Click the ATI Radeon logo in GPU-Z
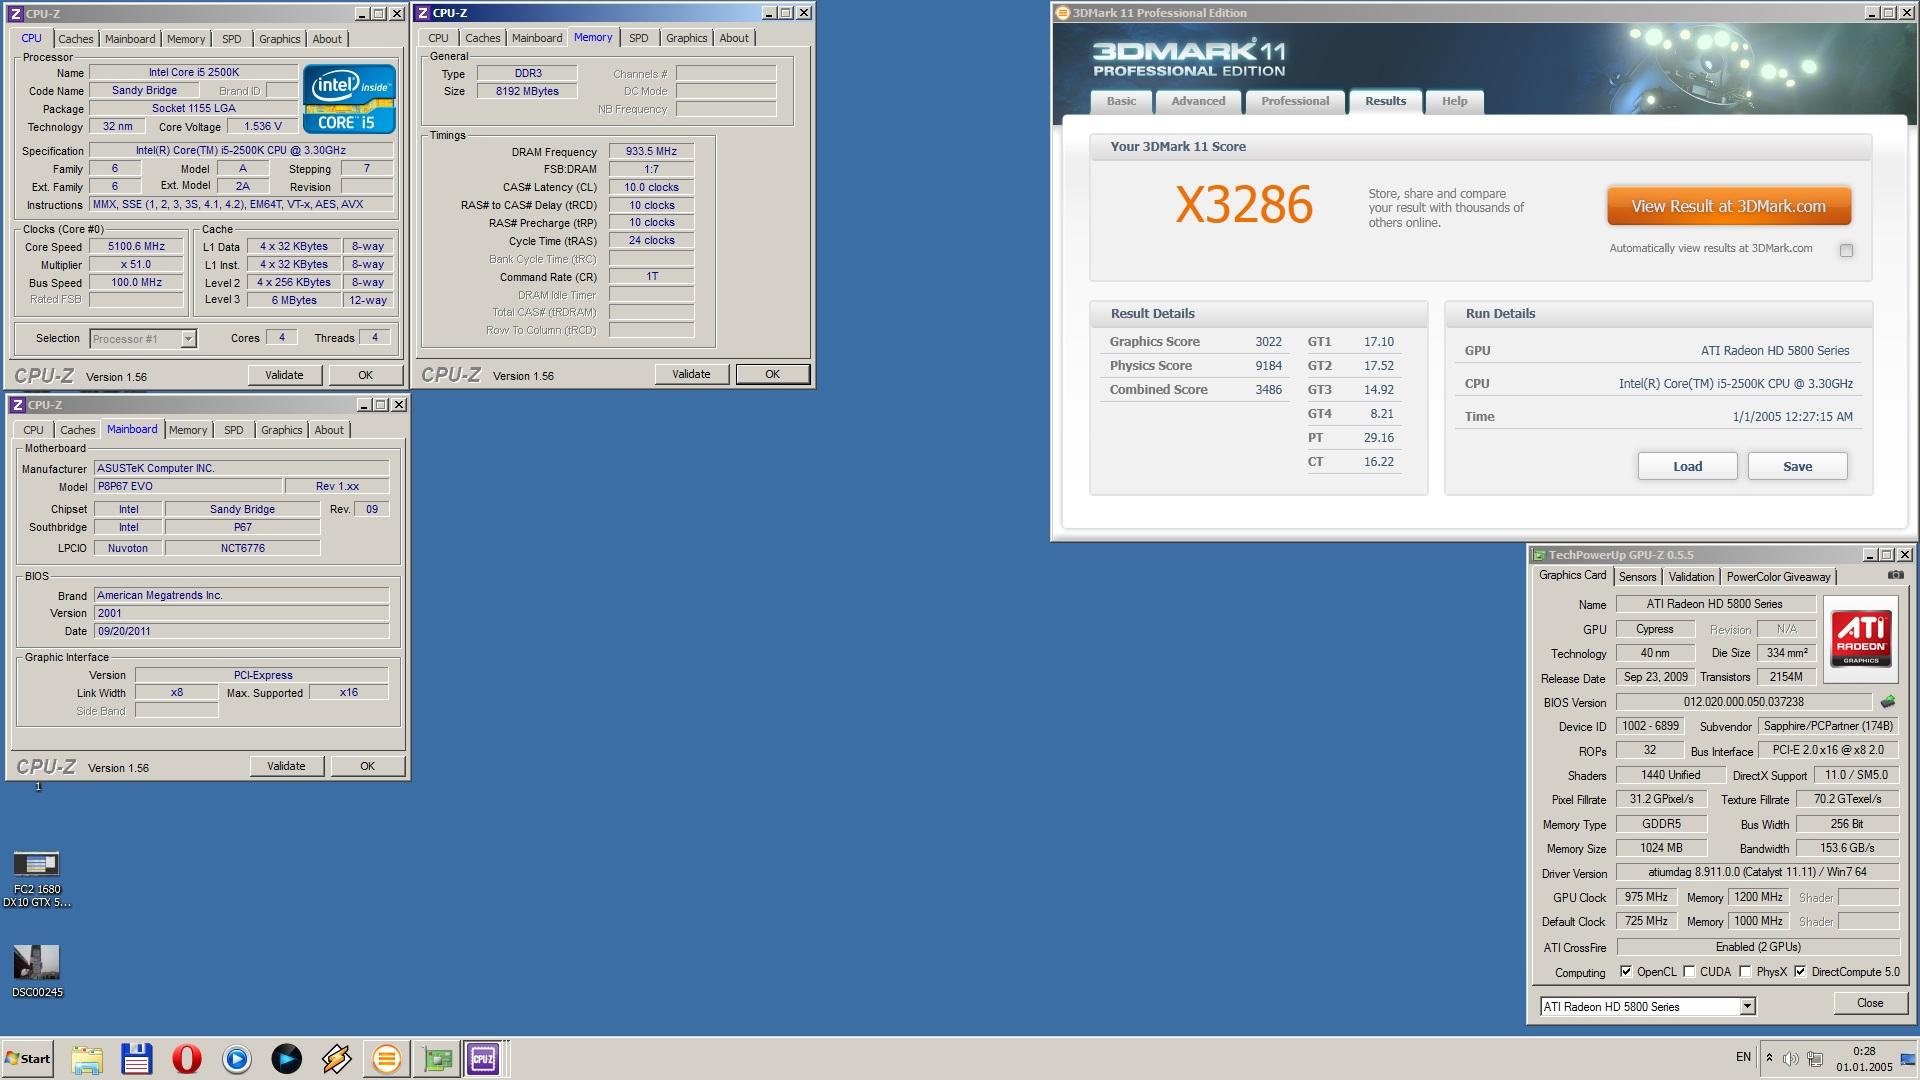The height and width of the screenshot is (1080, 1920). [1861, 639]
